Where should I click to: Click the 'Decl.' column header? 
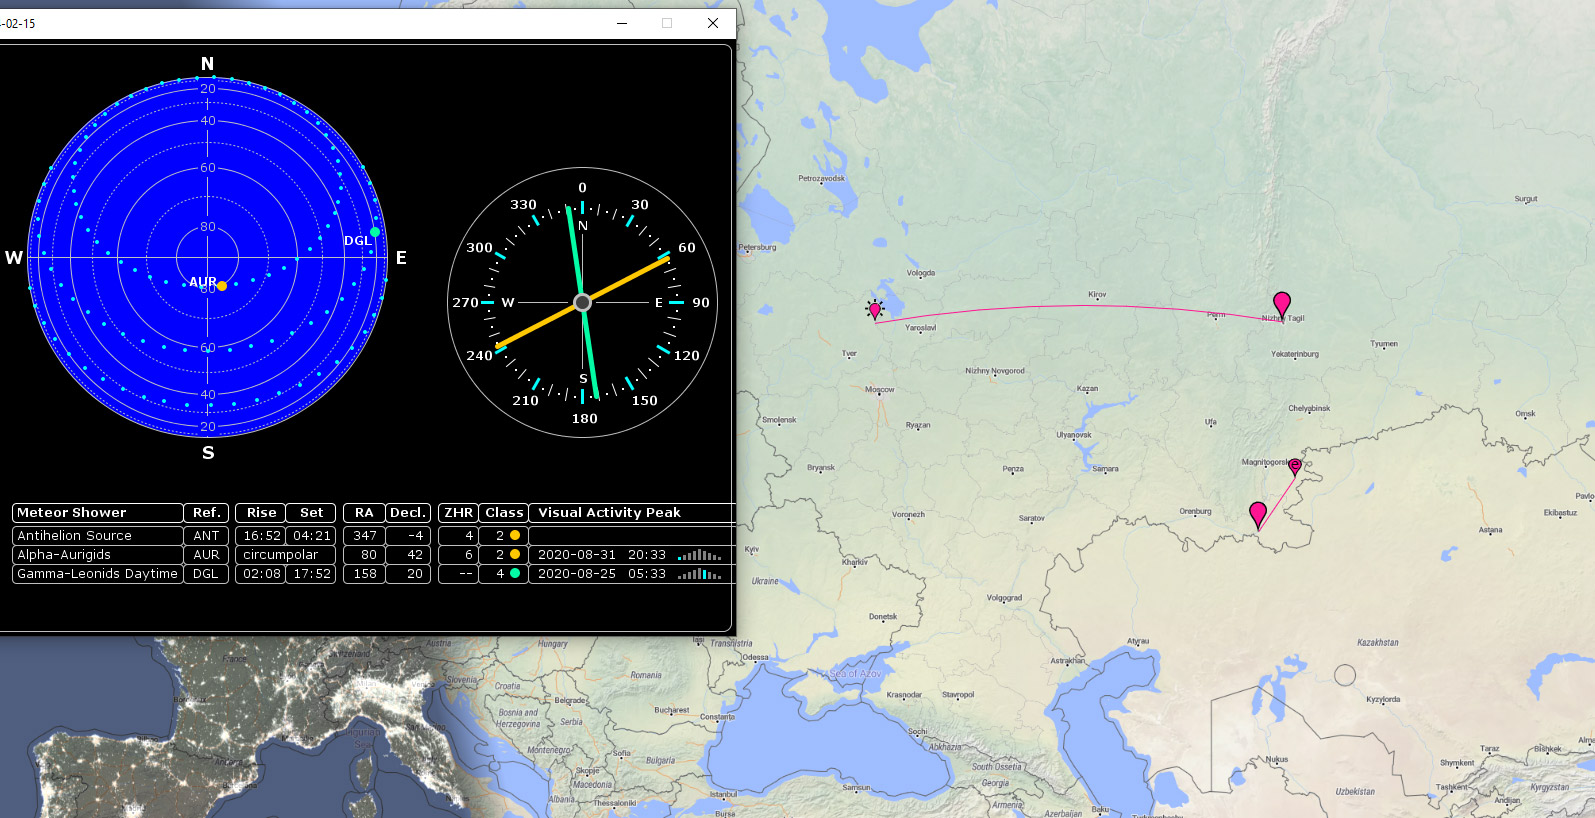[x=408, y=513]
